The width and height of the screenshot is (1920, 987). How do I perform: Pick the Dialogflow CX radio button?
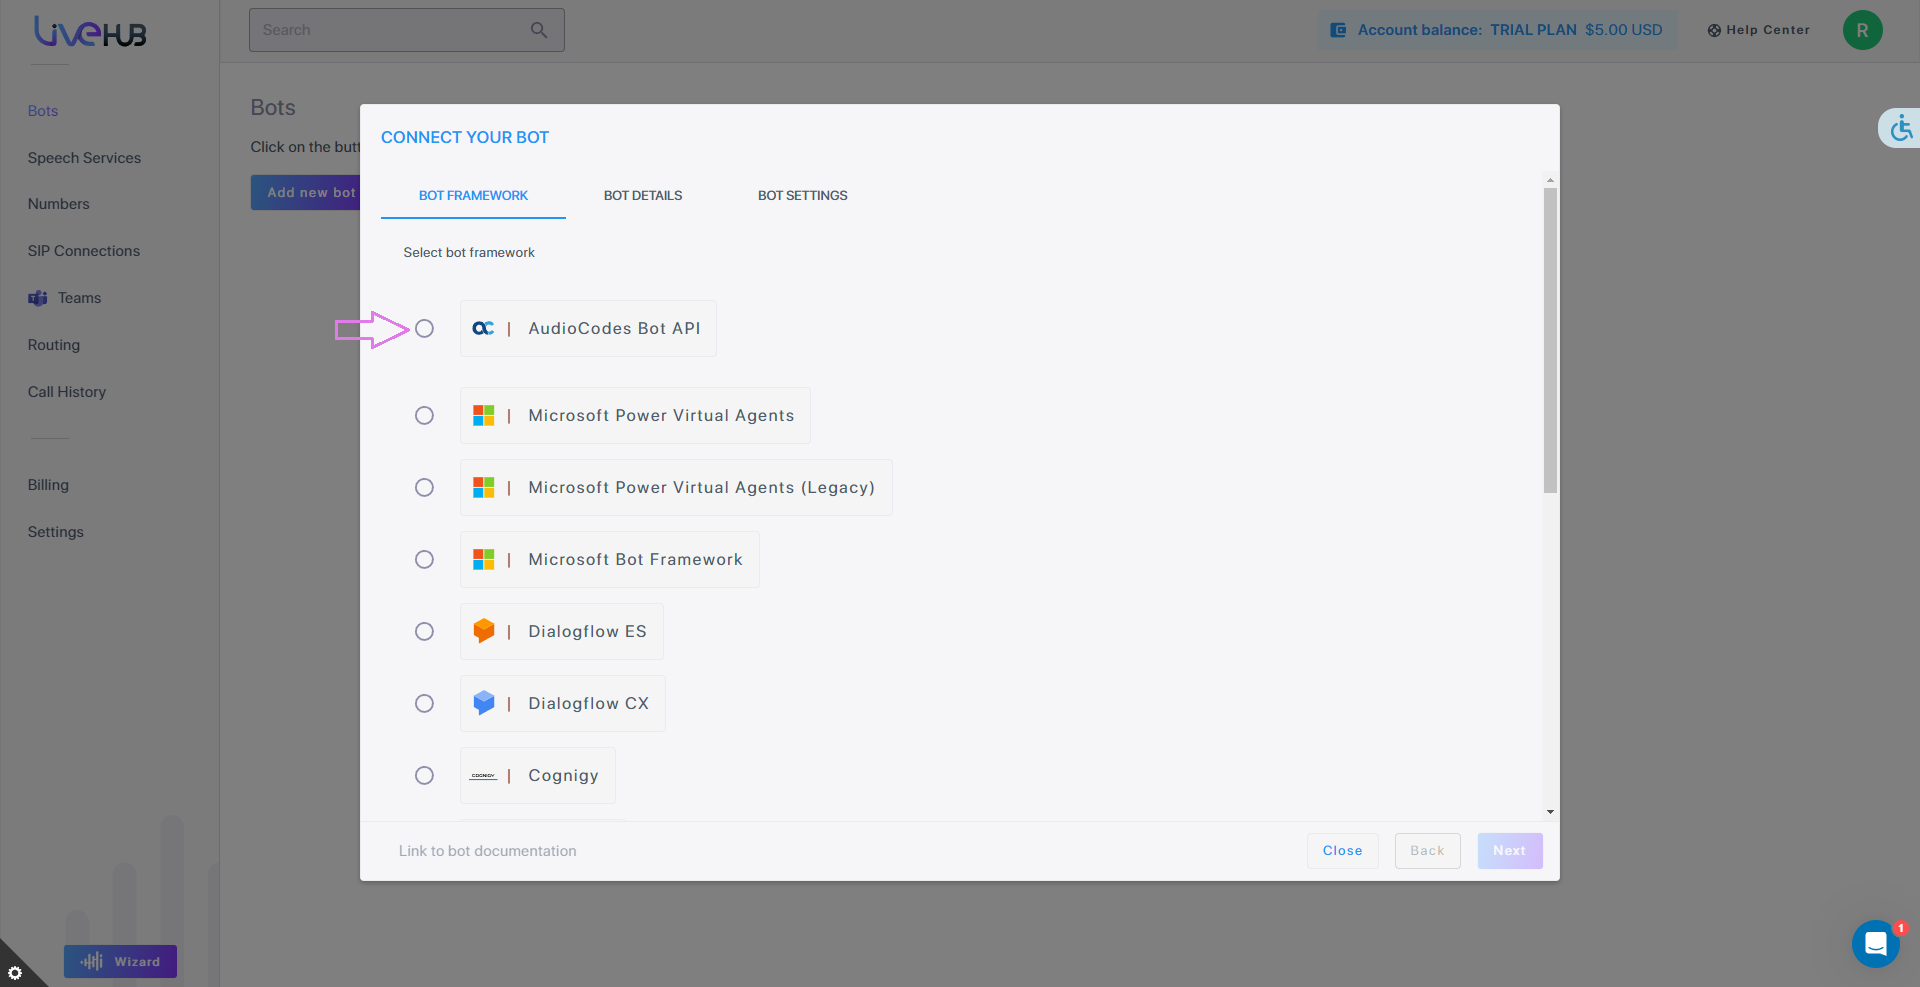coord(424,703)
